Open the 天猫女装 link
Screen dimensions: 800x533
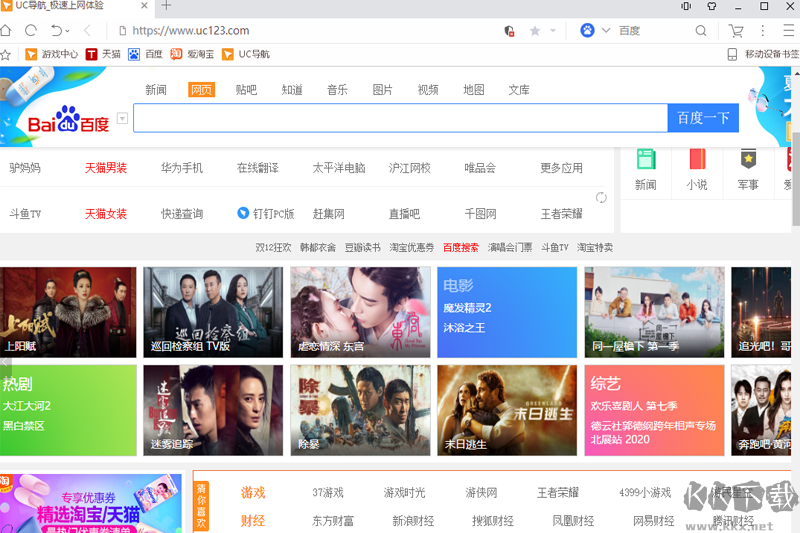tap(106, 214)
